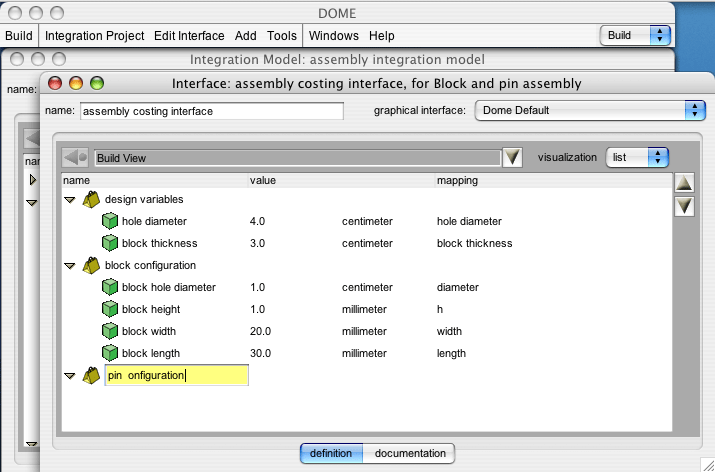Click the 'length' mapping cell

pos(451,353)
